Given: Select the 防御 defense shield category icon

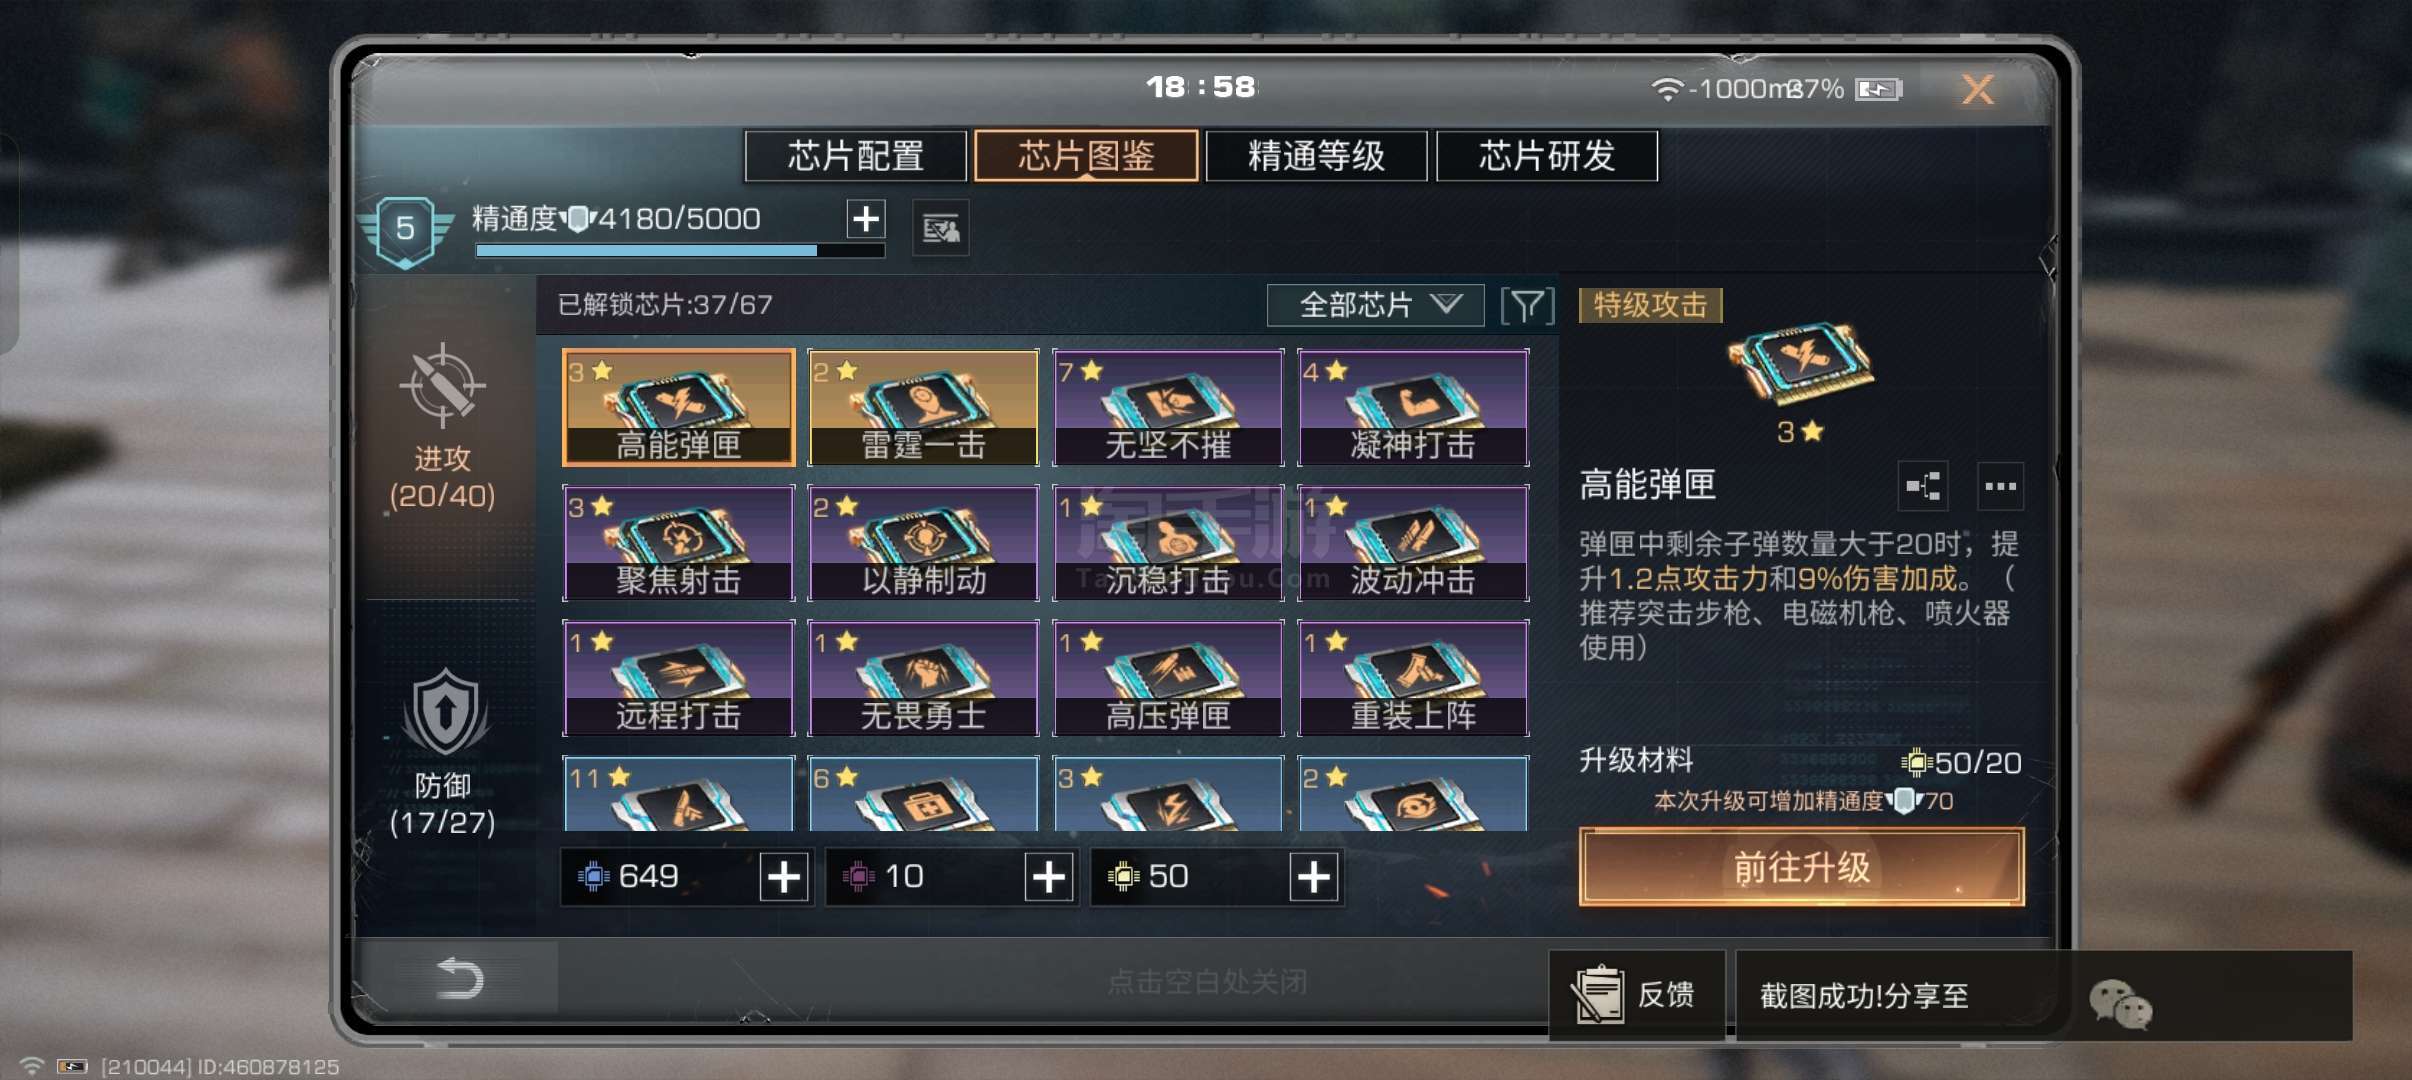Looking at the screenshot, I should (x=445, y=713).
